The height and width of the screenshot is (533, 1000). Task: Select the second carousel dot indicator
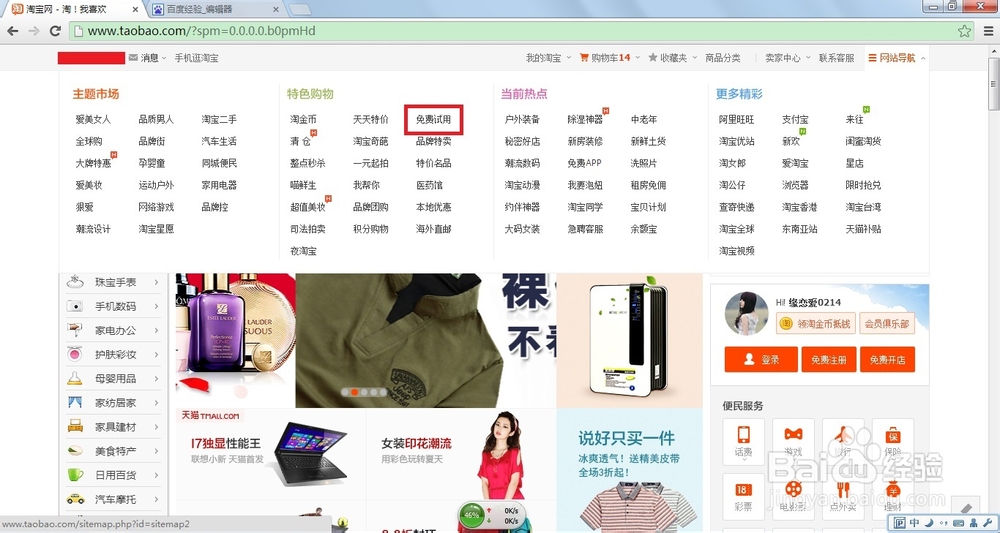pyautogui.click(x=355, y=392)
